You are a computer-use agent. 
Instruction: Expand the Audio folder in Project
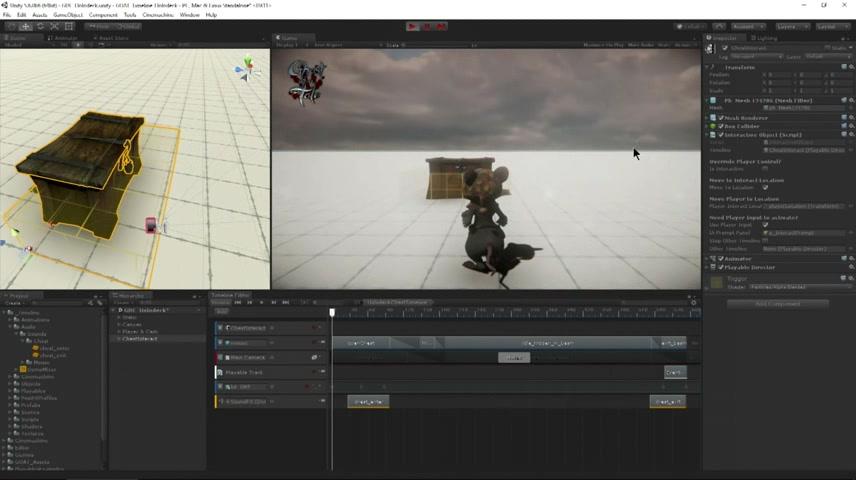[10, 327]
